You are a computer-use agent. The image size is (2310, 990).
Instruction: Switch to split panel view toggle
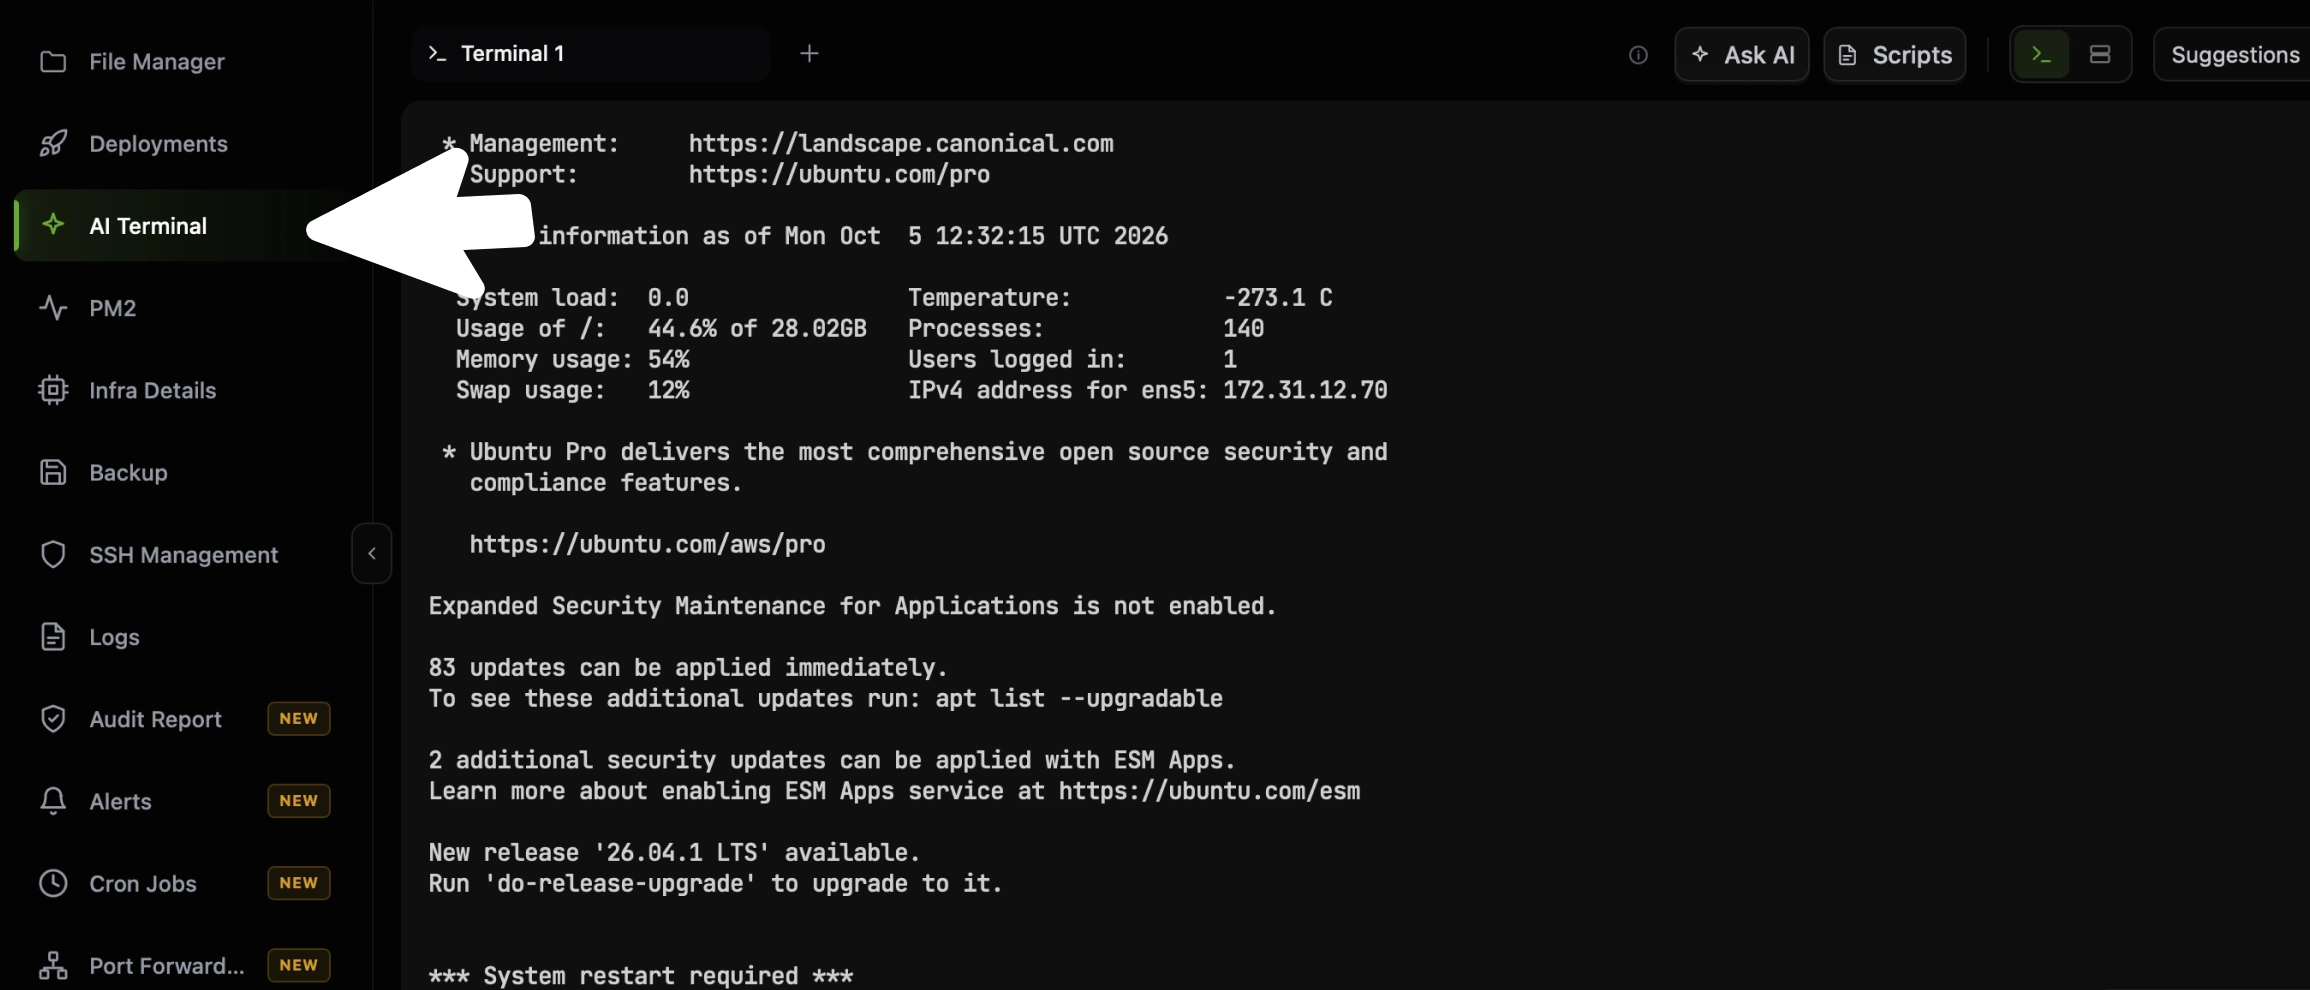[2100, 55]
